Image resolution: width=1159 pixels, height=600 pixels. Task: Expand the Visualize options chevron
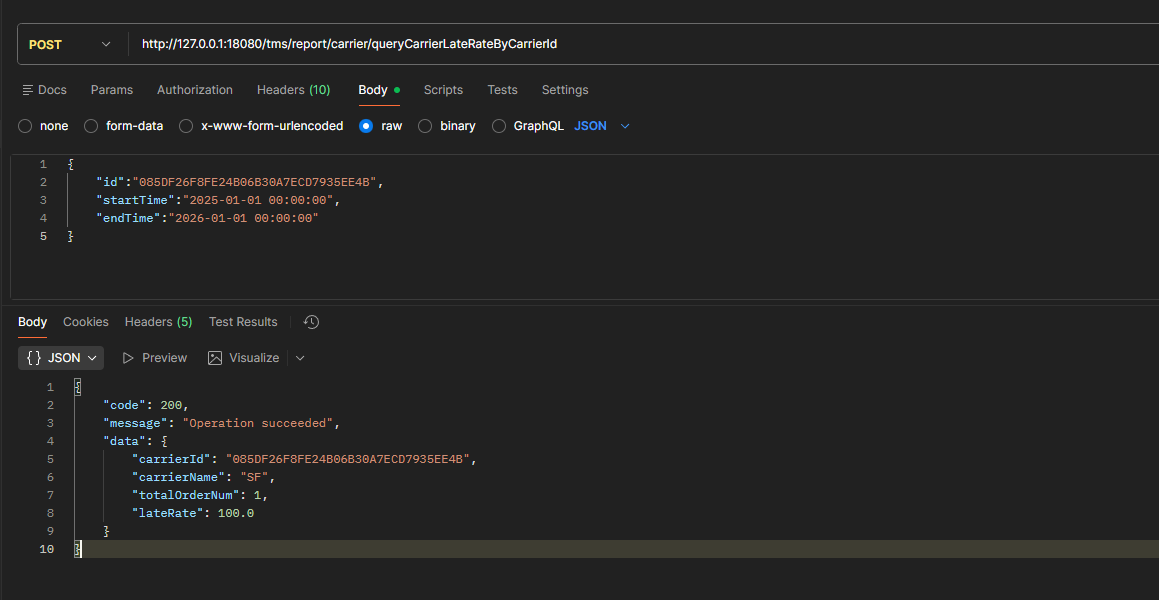[x=300, y=358]
